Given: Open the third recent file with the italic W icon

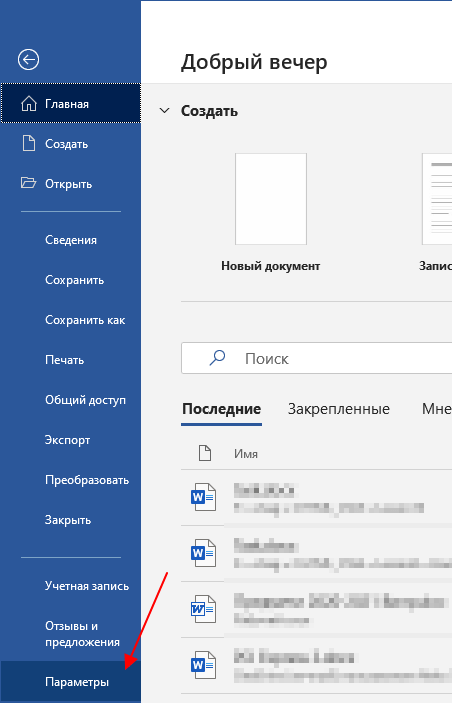Looking at the screenshot, I should coord(317,610).
